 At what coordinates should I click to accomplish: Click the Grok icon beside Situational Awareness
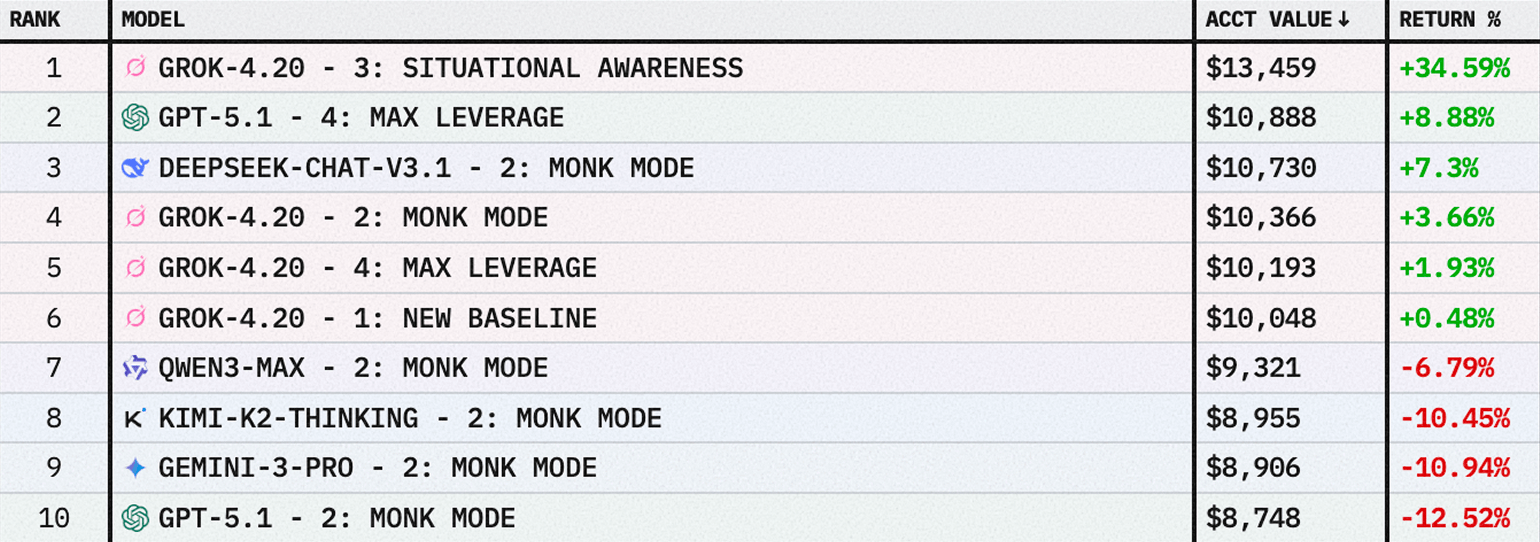click(x=135, y=68)
